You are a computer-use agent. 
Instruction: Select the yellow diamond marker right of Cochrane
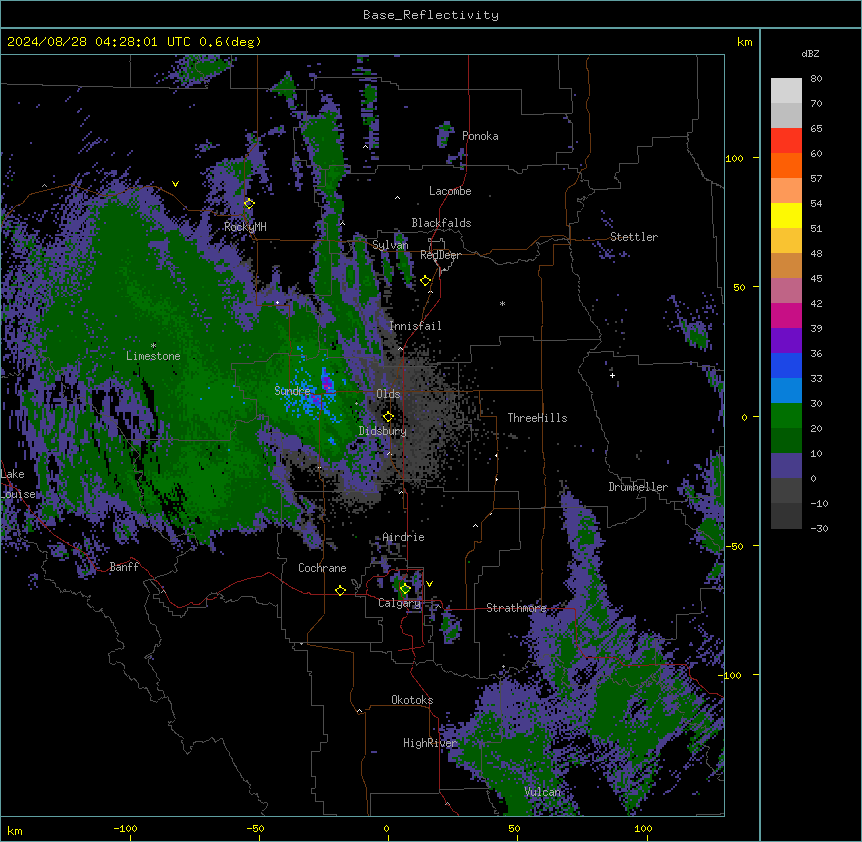pos(340,590)
